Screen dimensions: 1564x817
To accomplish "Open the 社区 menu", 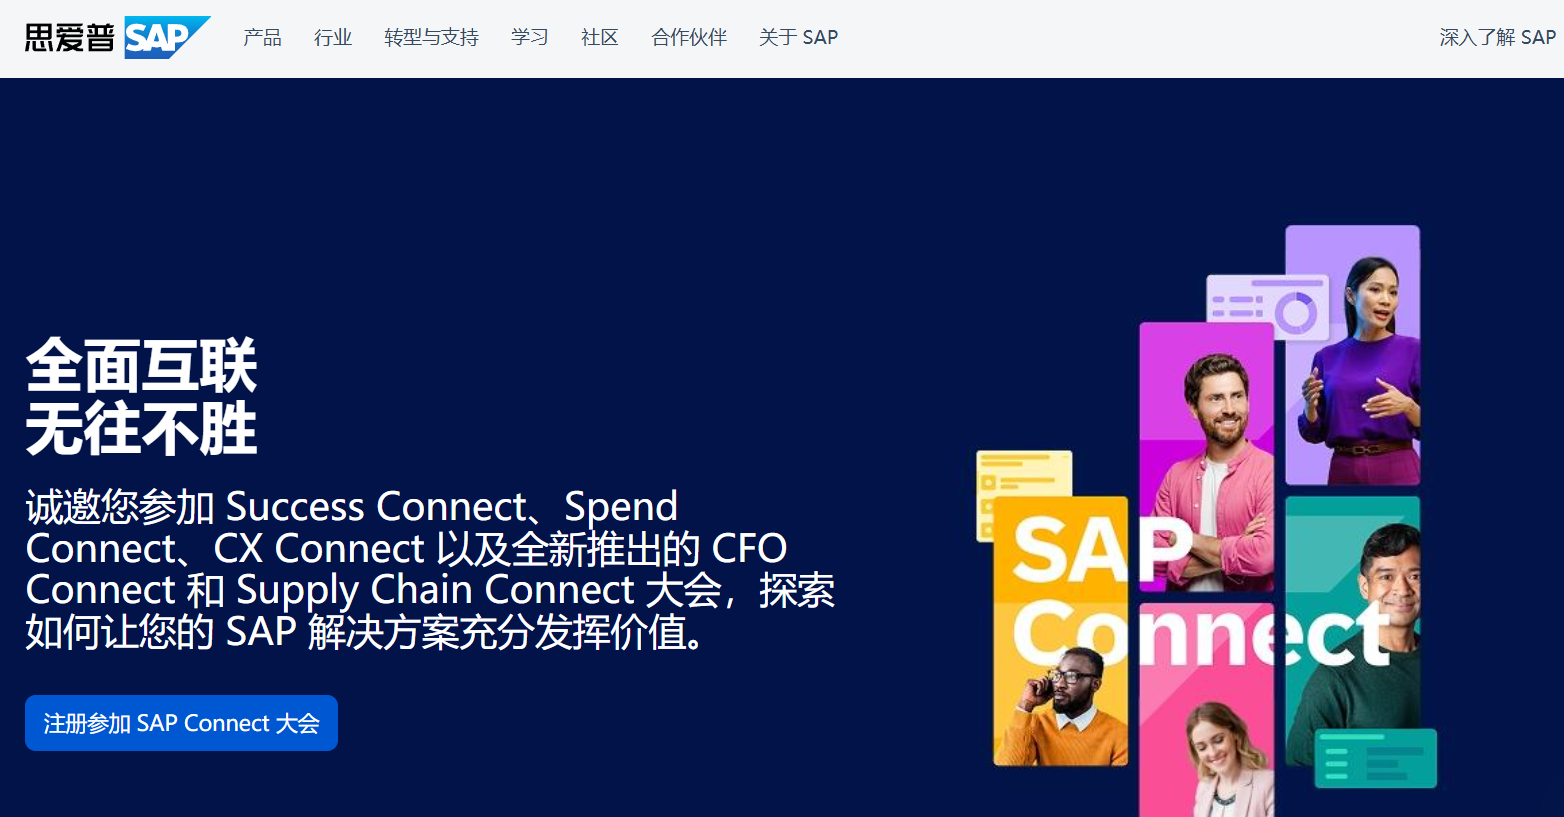I will click(x=600, y=38).
